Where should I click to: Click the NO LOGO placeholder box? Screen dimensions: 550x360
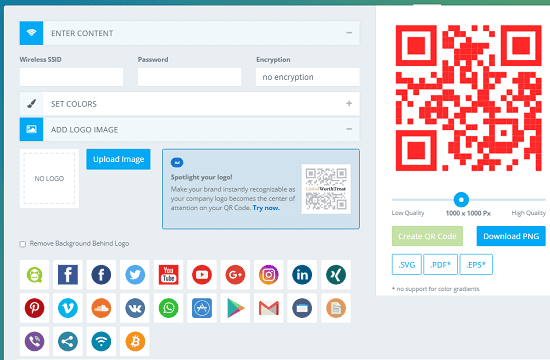pyautogui.click(x=49, y=179)
